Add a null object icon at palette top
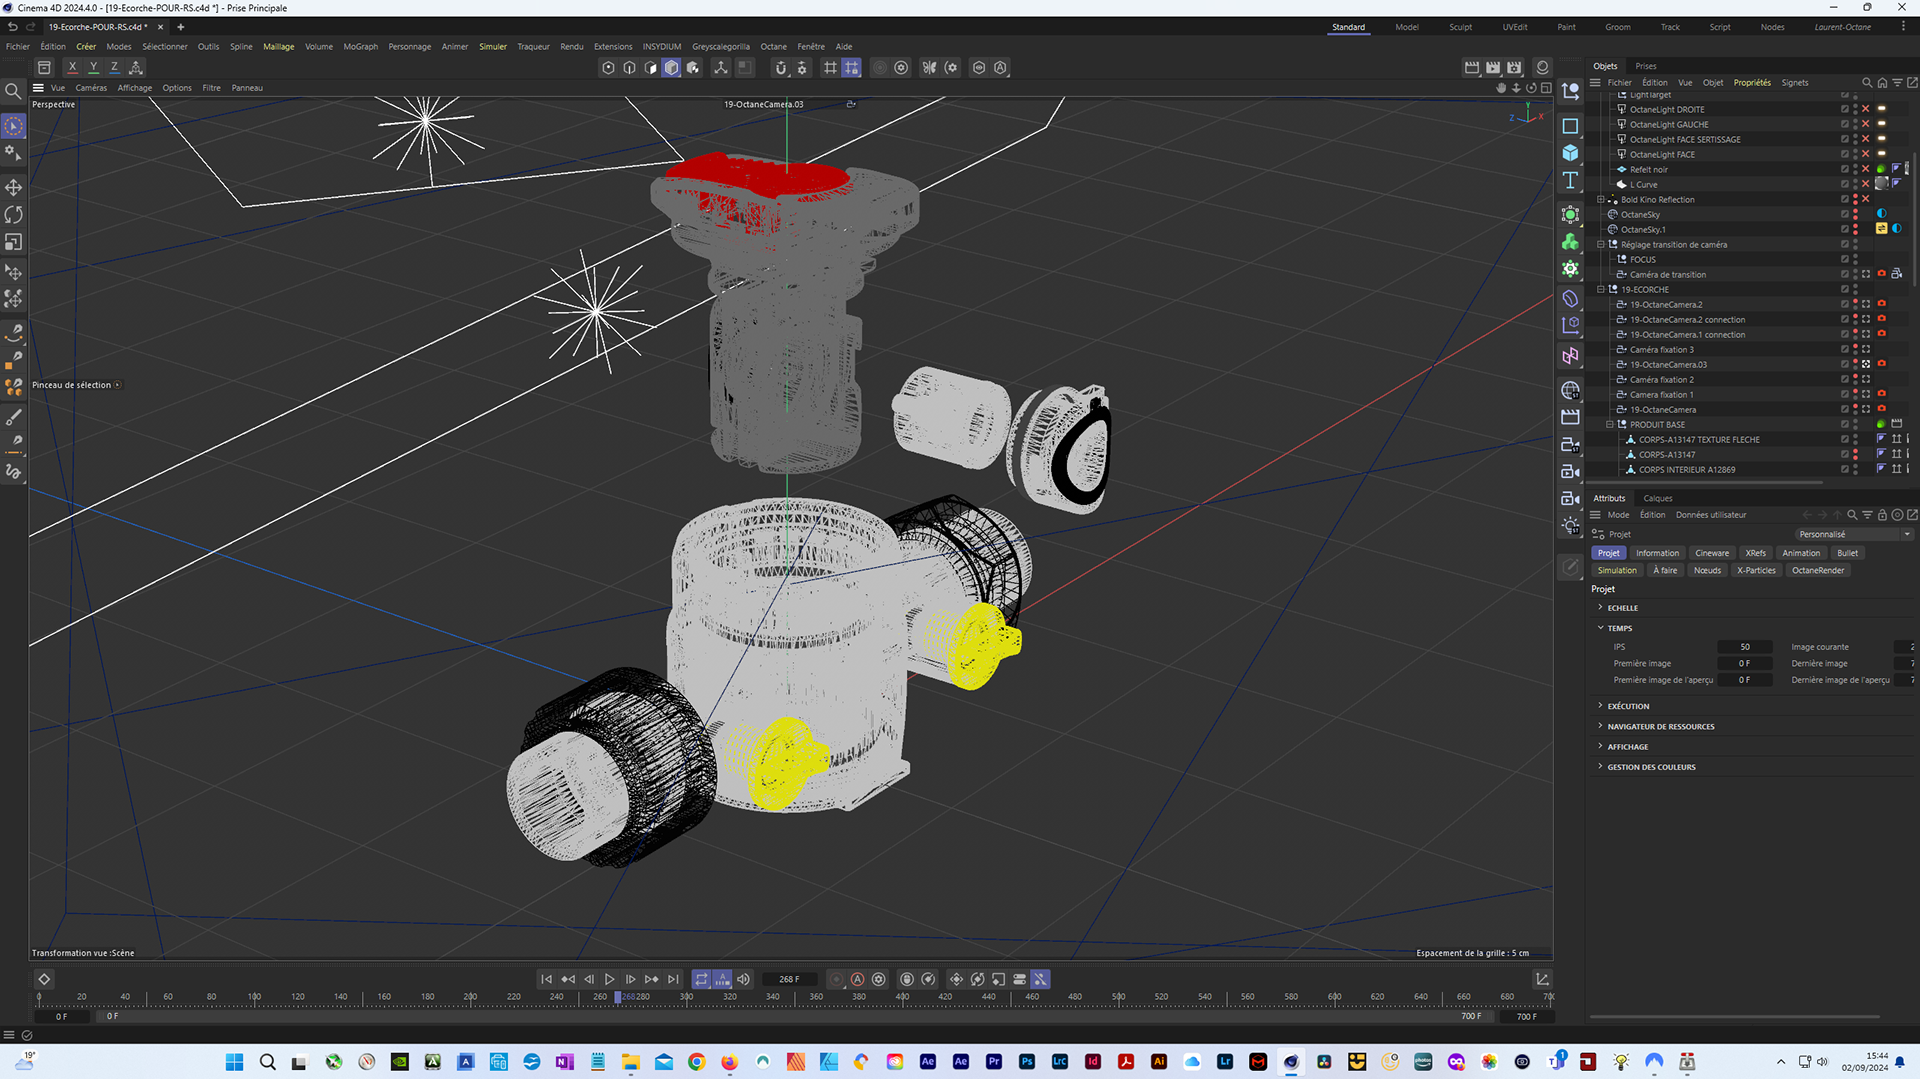 (1570, 92)
